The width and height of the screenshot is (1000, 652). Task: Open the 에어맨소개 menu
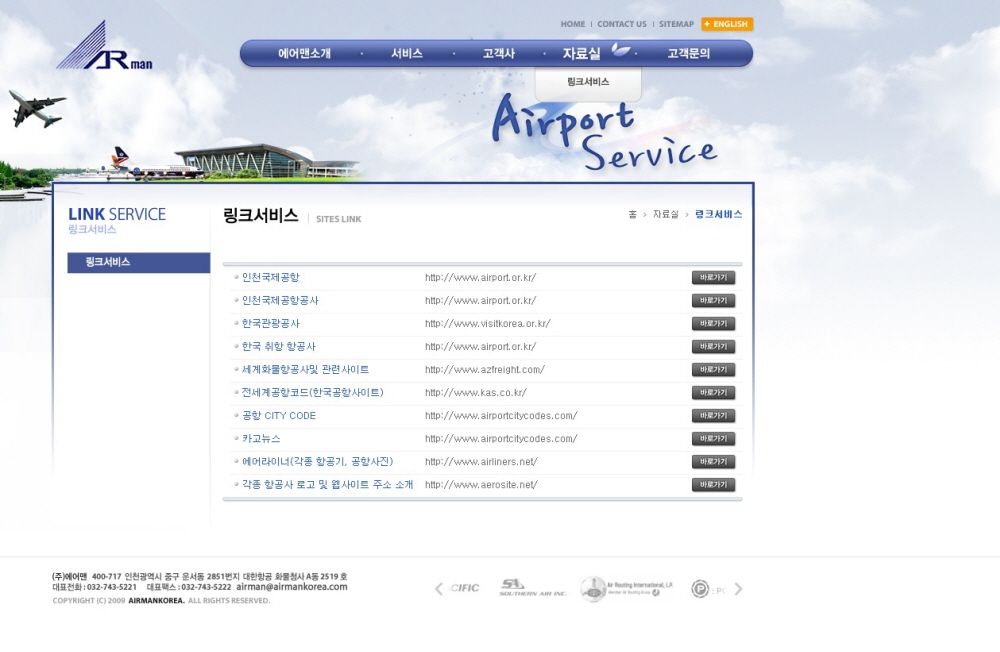[304, 54]
